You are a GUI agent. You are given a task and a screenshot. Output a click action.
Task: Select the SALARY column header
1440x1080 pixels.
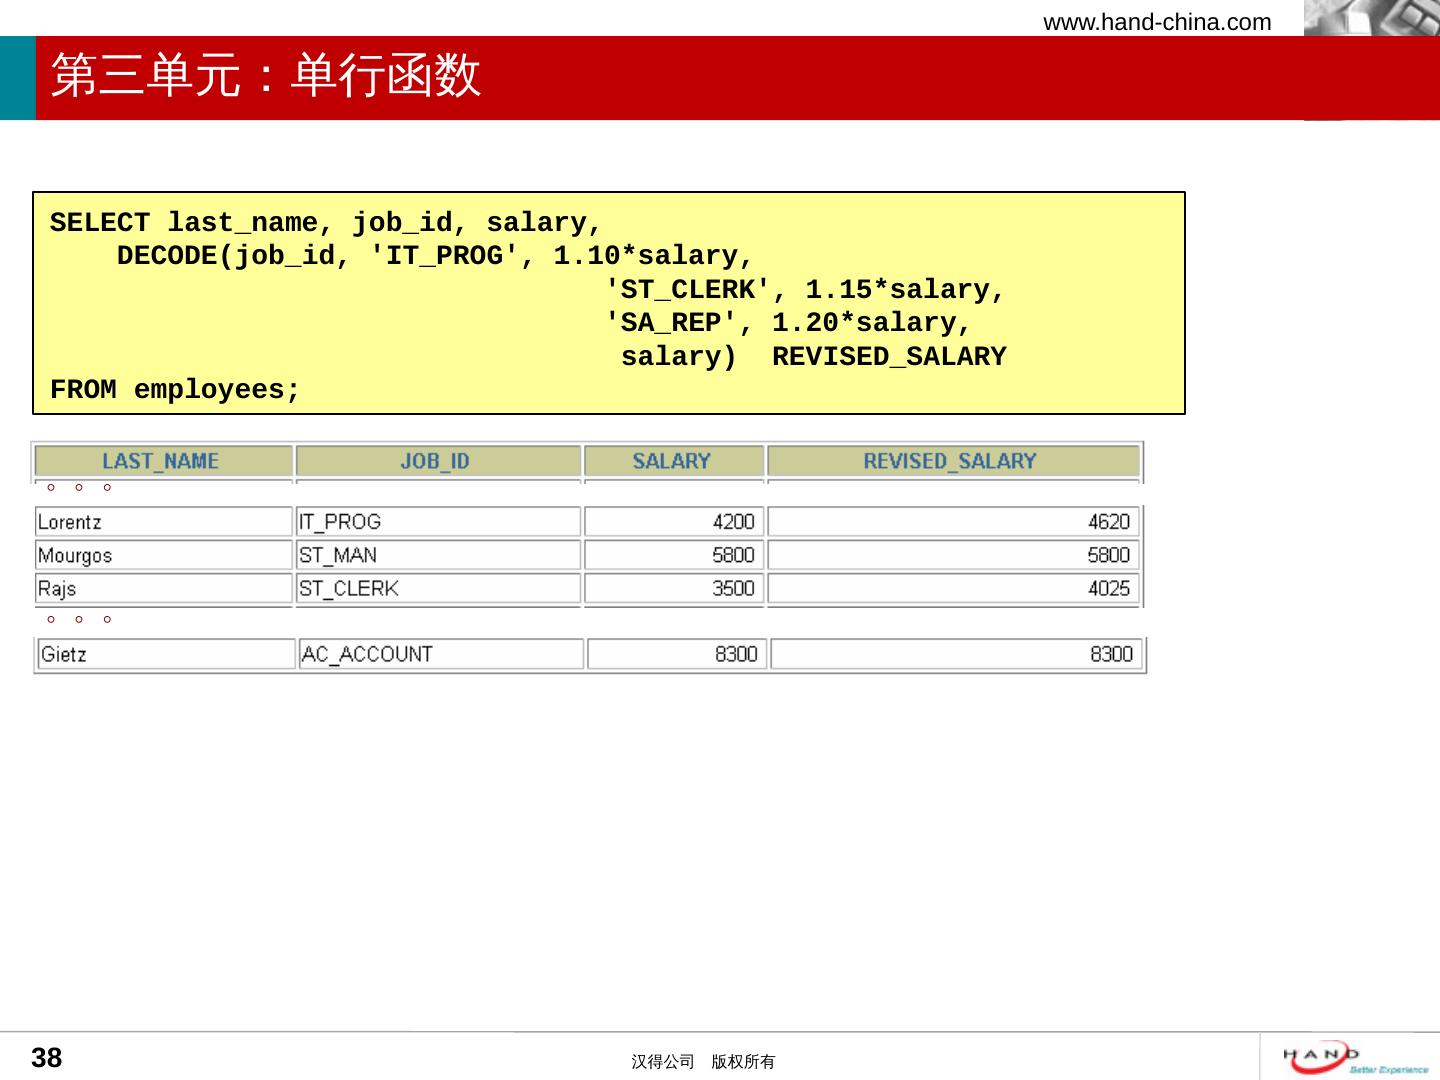pyautogui.click(x=671, y=461)
